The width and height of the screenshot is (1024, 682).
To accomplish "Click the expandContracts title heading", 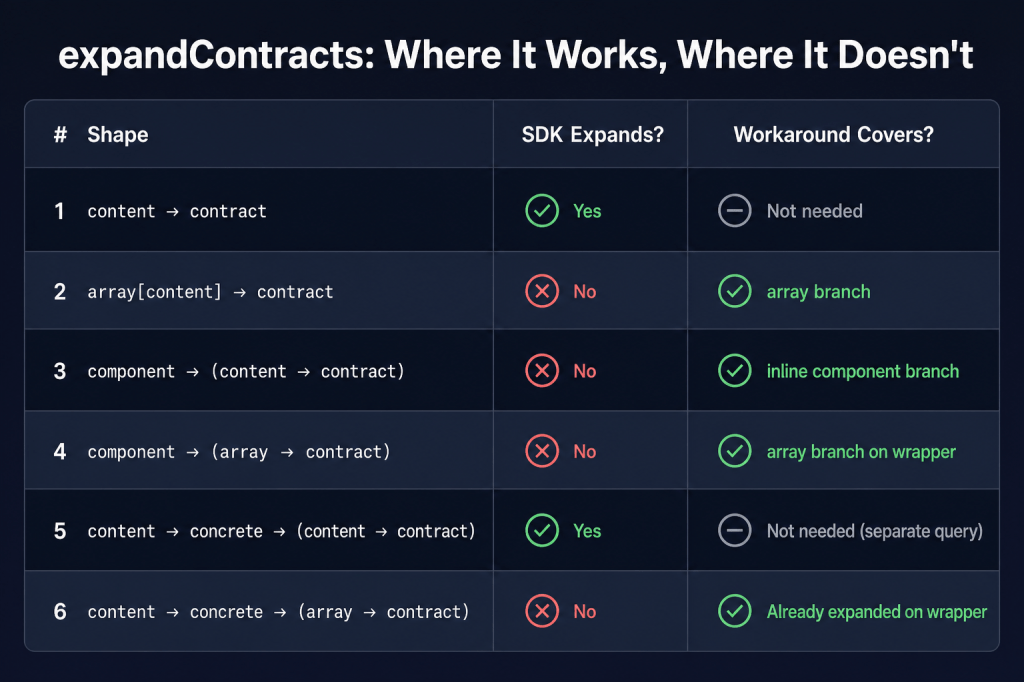I will 515,55.
